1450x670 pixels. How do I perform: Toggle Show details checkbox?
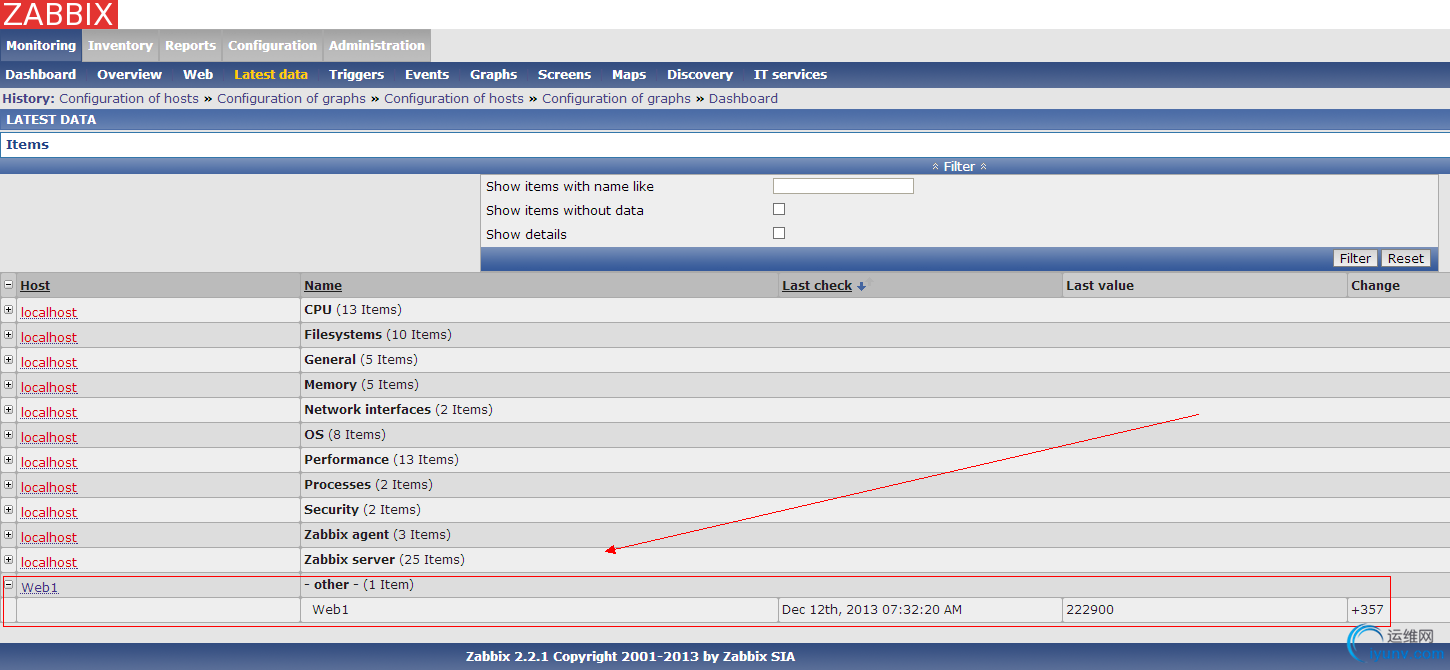coord(779,233)
